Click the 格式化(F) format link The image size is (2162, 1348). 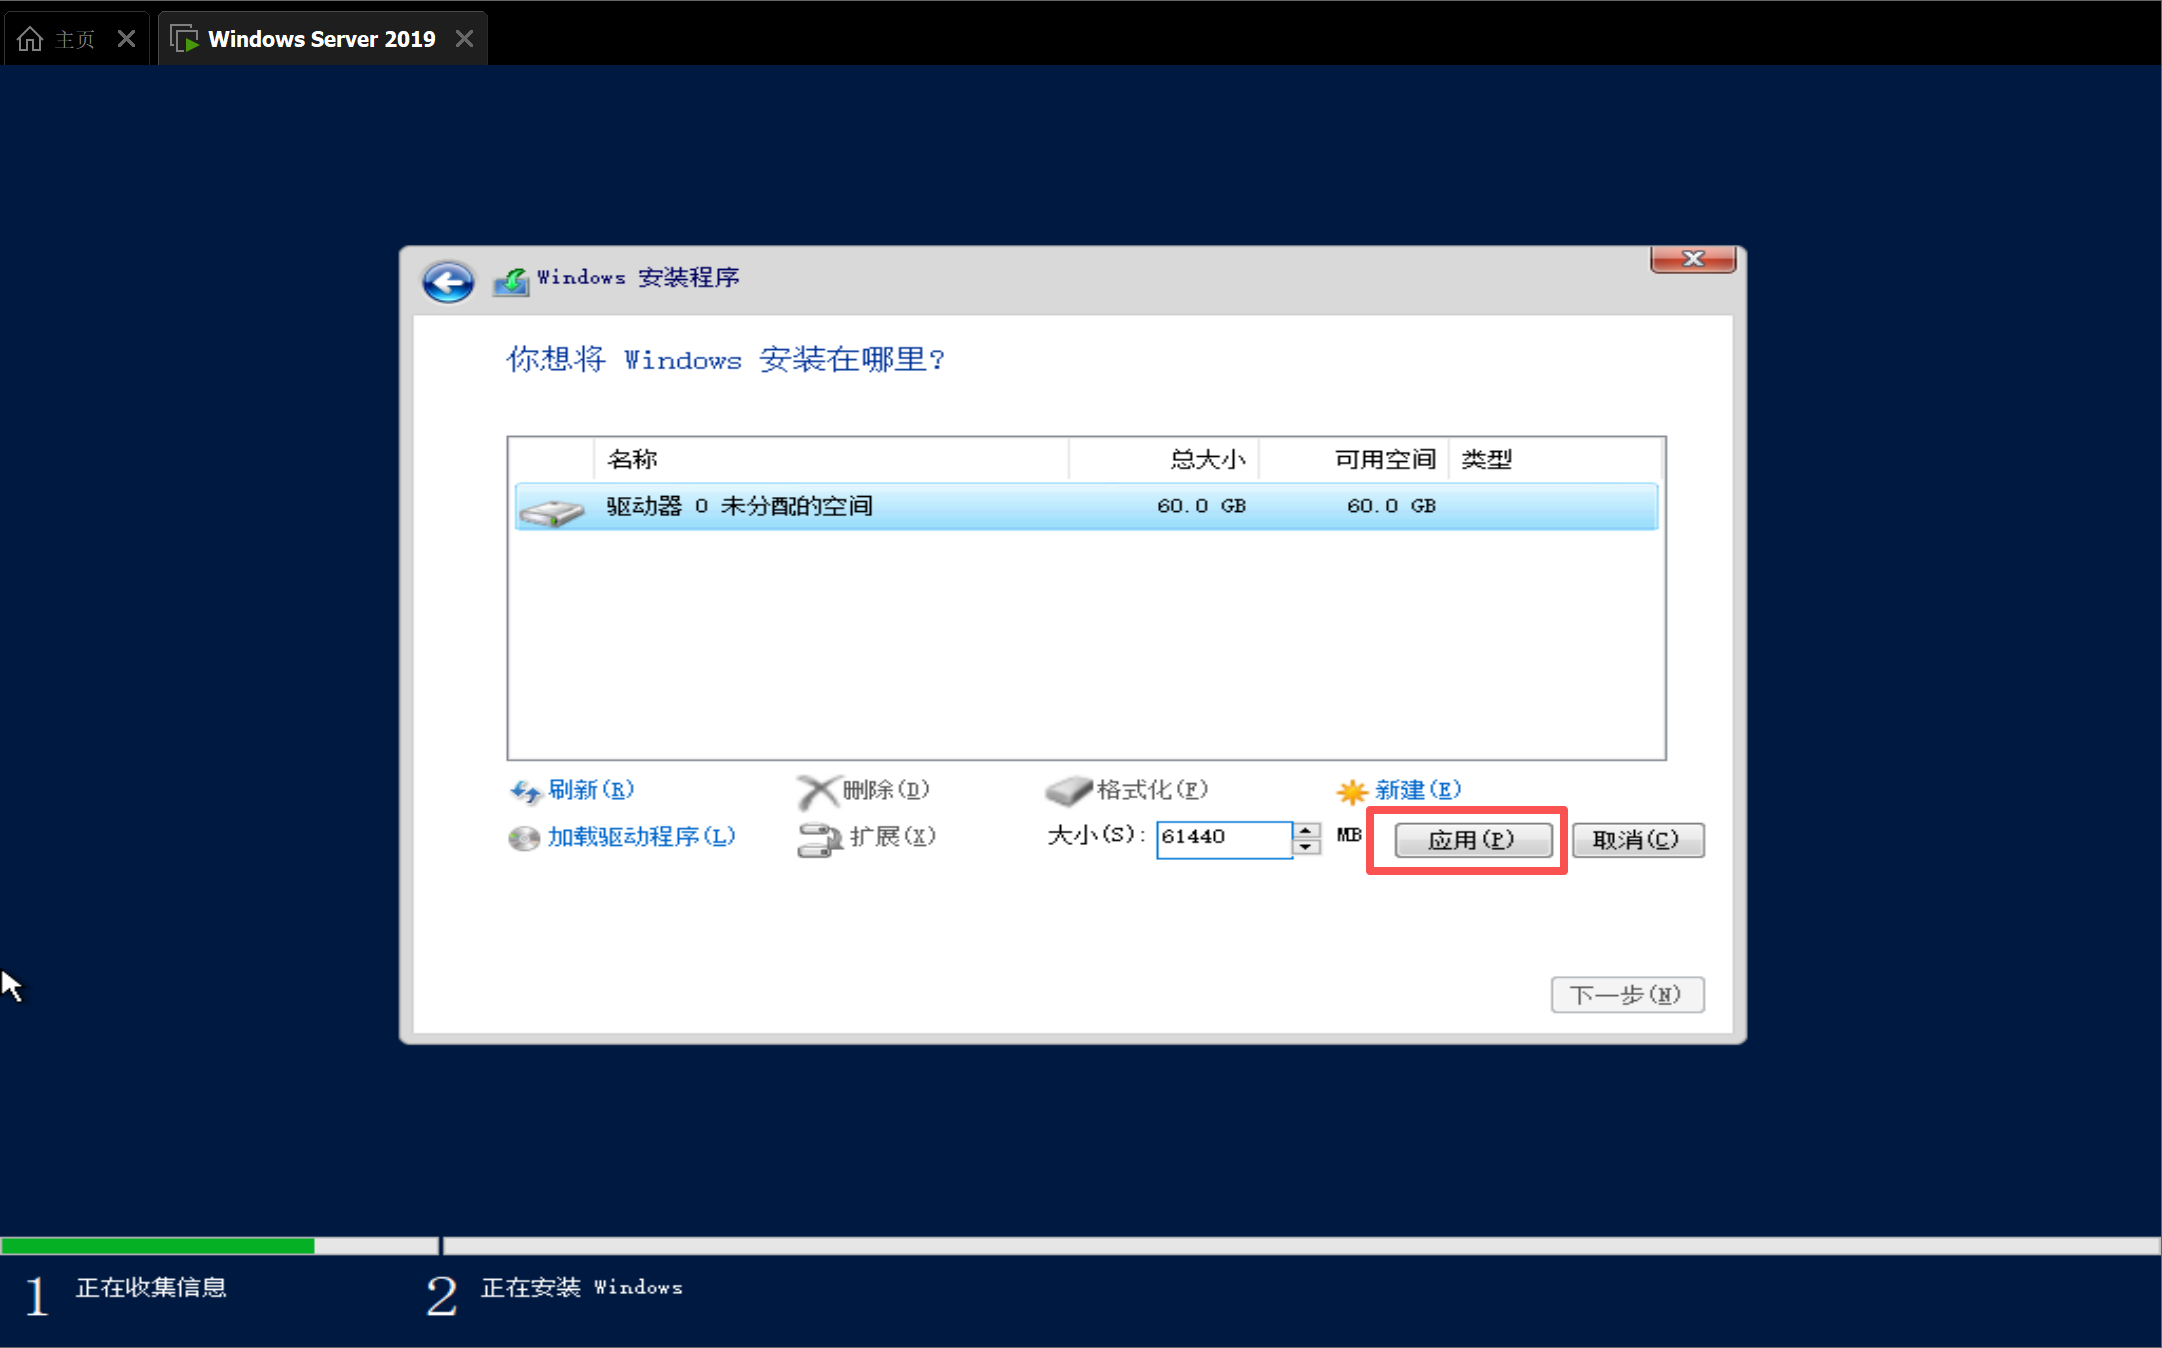pos(1152,790)
